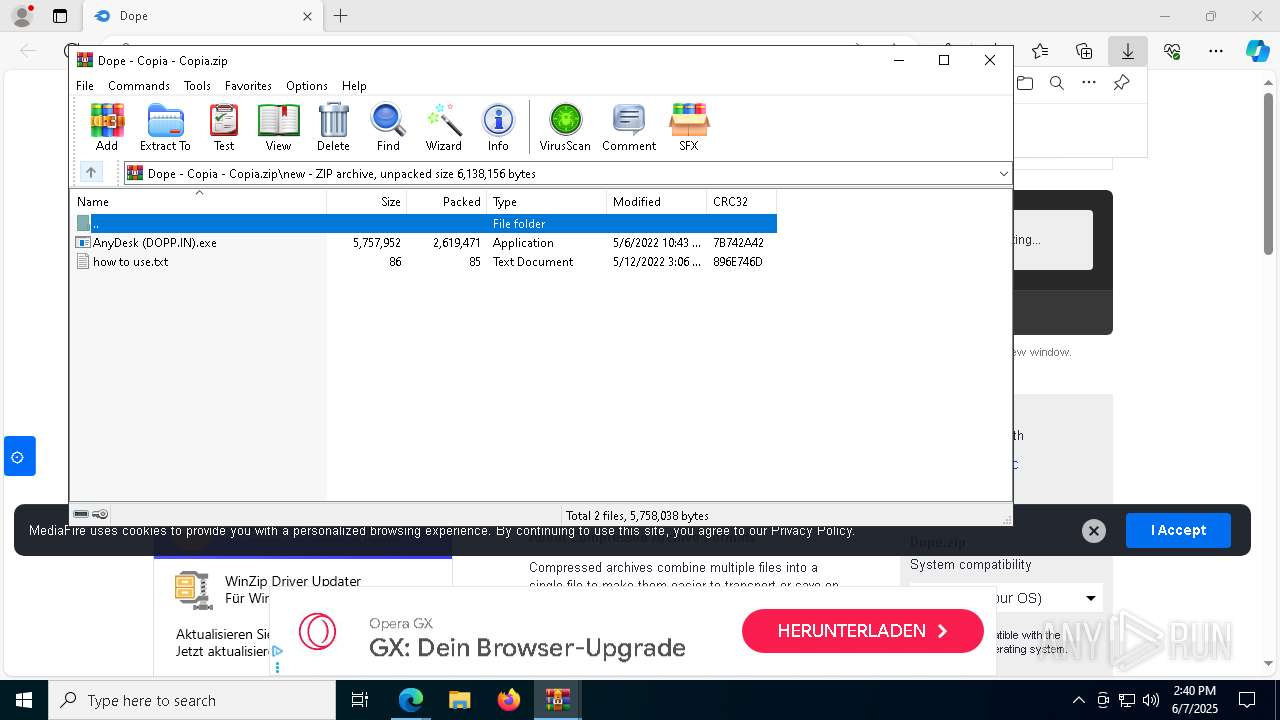Open the system compatibility OS dropdown
The width and height of the screenshot is (1280, 720).
[x=1006, y=598]
